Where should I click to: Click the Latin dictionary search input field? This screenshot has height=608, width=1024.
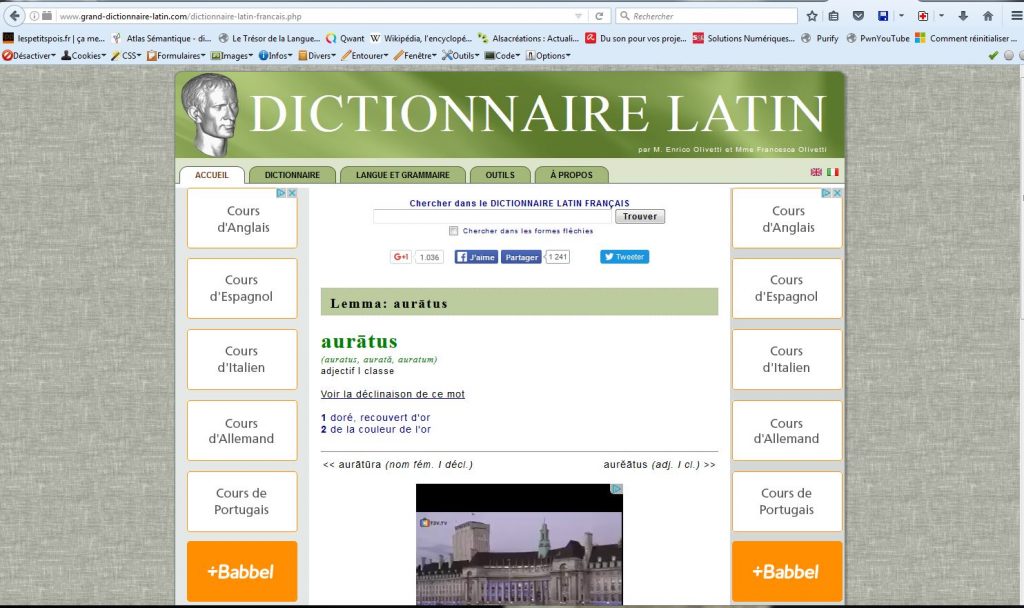pos(491,216)
